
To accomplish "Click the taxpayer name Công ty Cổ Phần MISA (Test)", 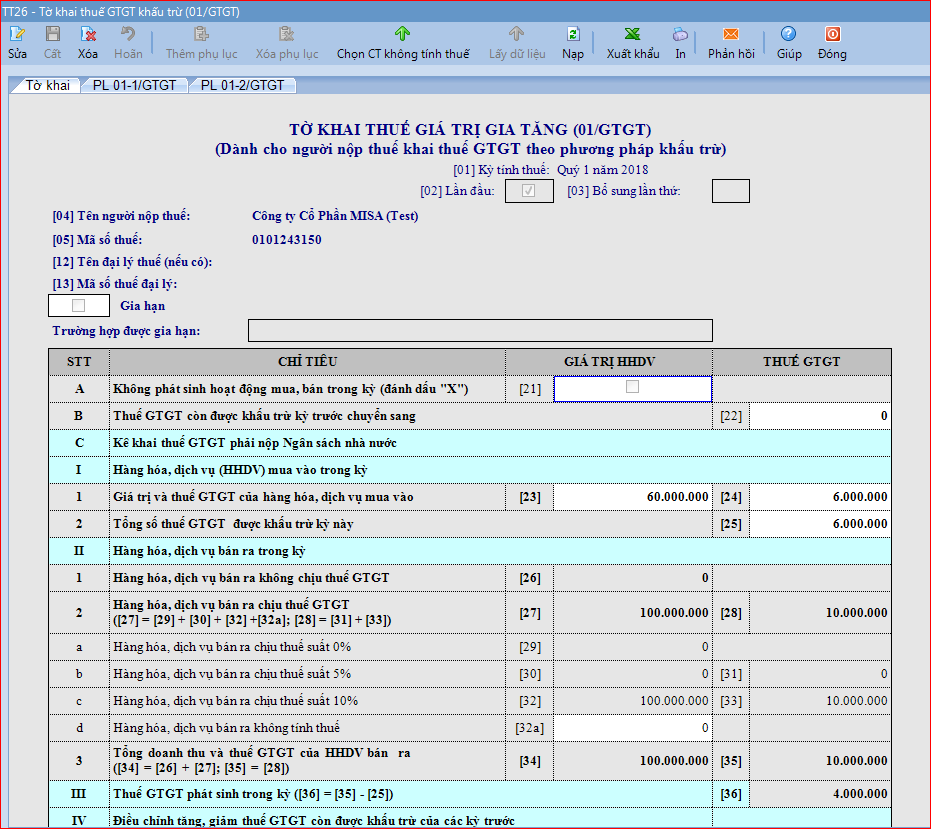I will (x=335, y=216).
